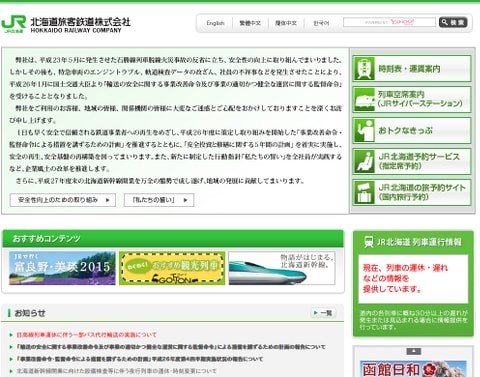Open the news item about 計画の報告について

point(171,347)
